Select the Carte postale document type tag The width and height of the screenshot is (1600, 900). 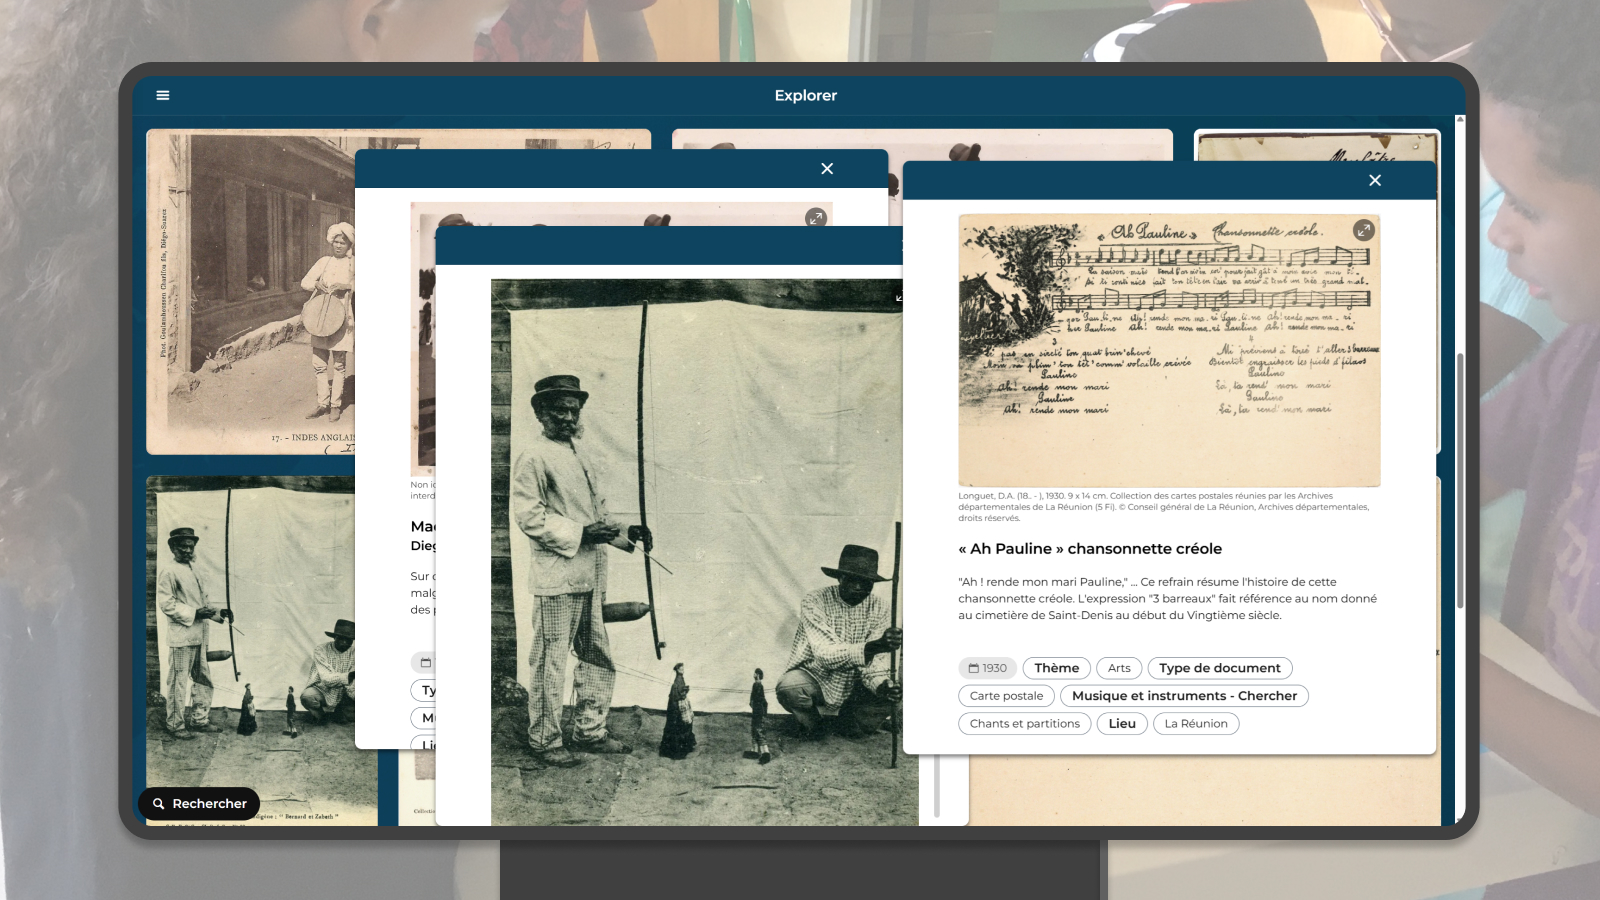coord(1006,696)
